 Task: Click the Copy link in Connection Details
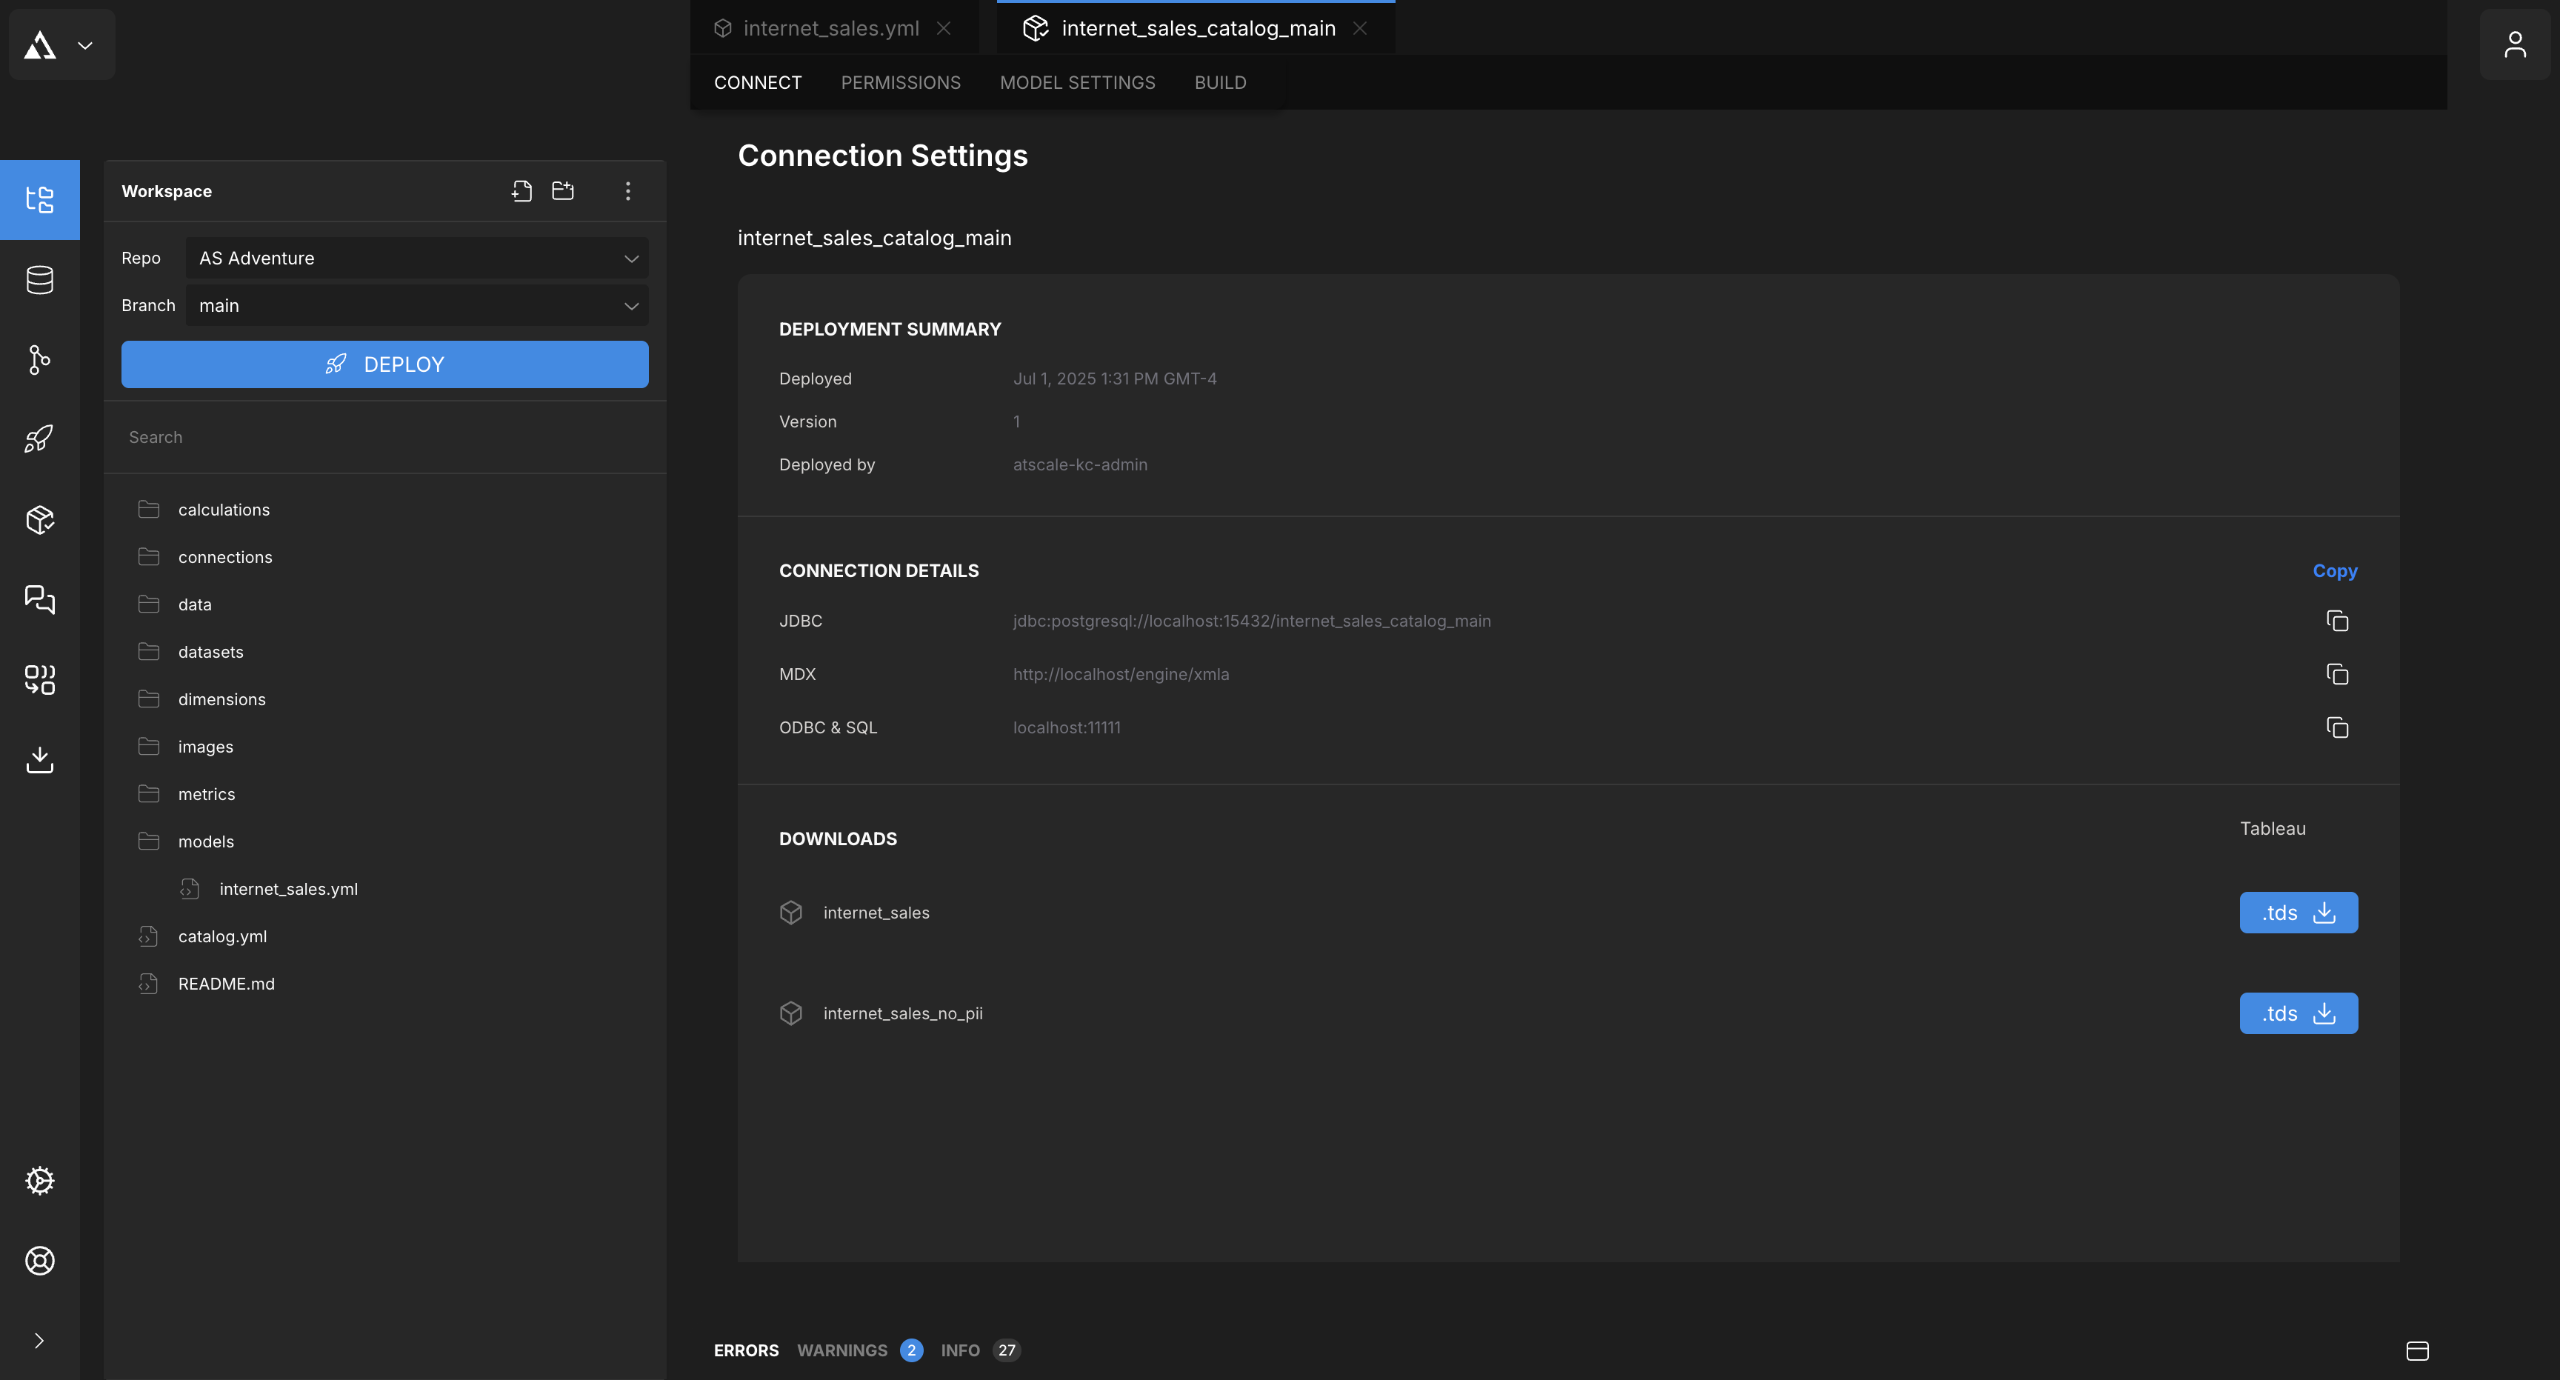pyautogui.click(x=2334, y=571)
